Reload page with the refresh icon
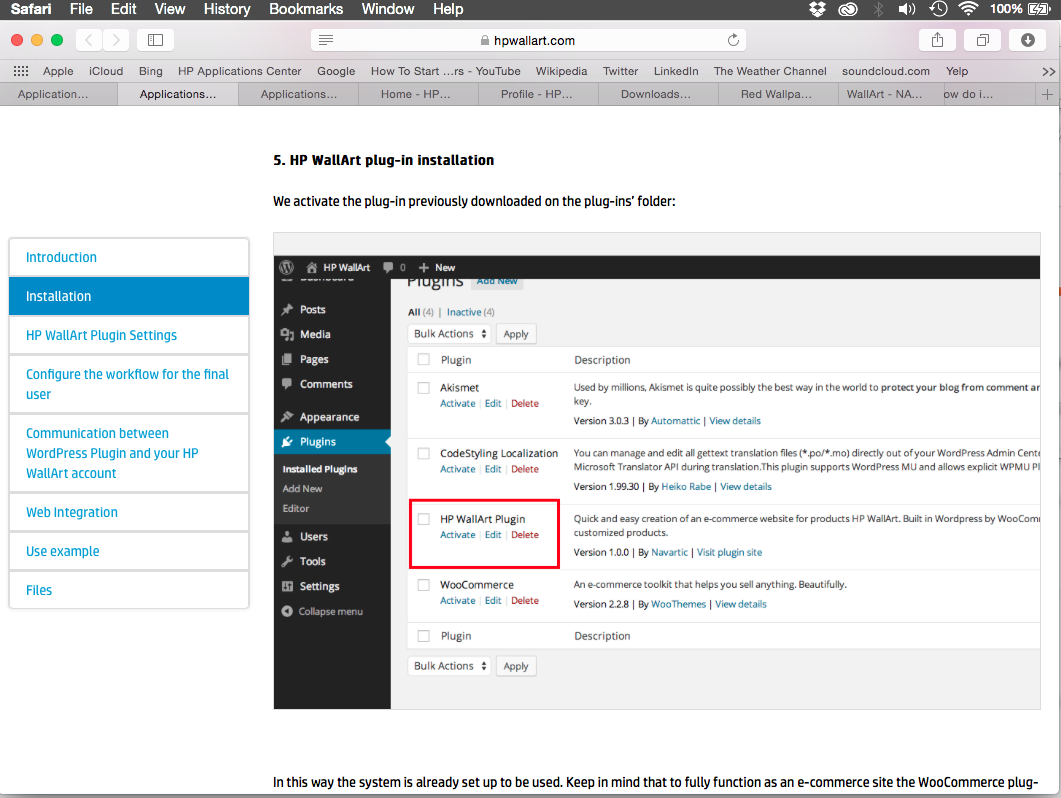Viewport: 1061px width, 798px height. [733, 41]
